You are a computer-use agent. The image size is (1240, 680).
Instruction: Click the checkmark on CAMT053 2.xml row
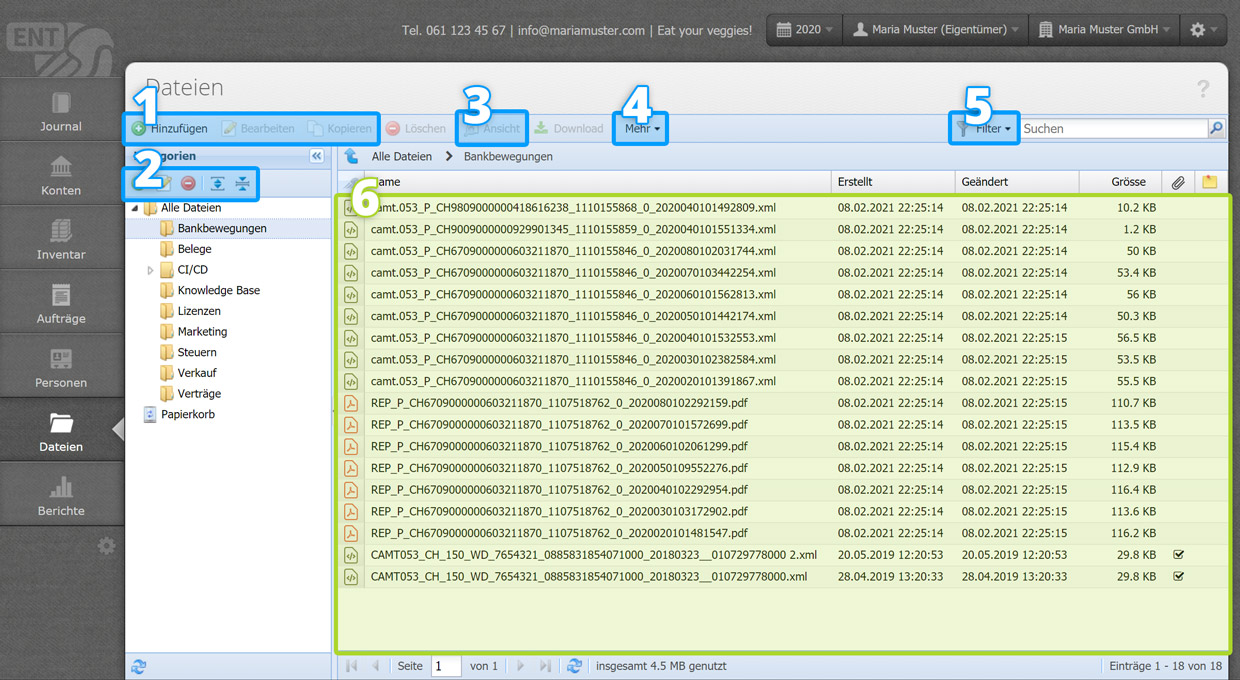(x=1178, y=555)
